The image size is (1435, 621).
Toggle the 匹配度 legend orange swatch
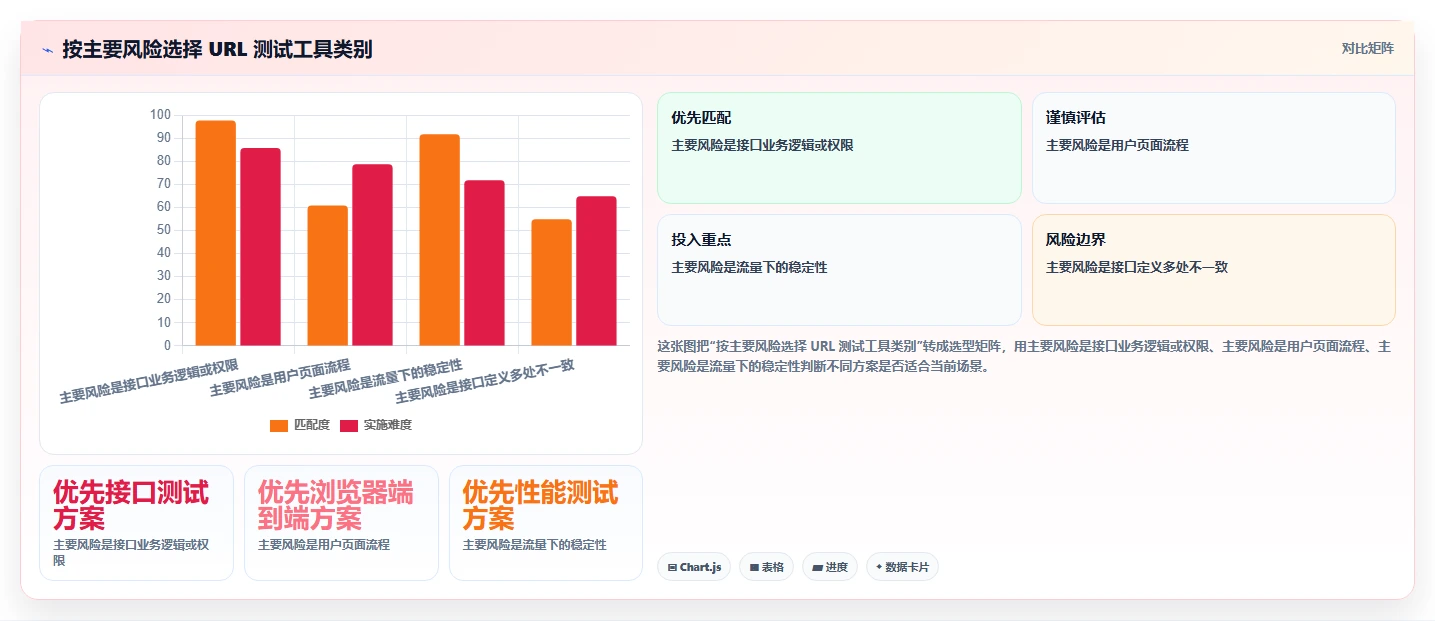(279, 426)
